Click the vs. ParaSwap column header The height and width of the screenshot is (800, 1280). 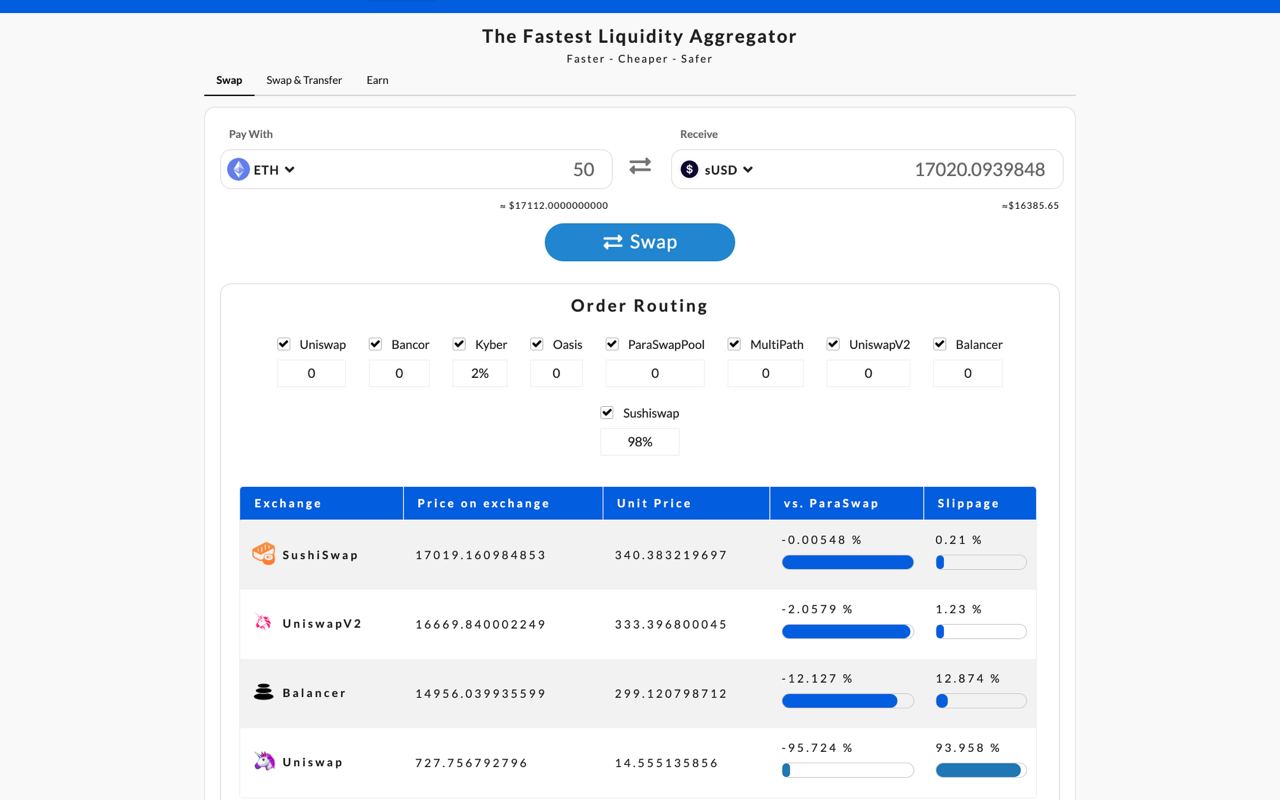tap(846, 503)
